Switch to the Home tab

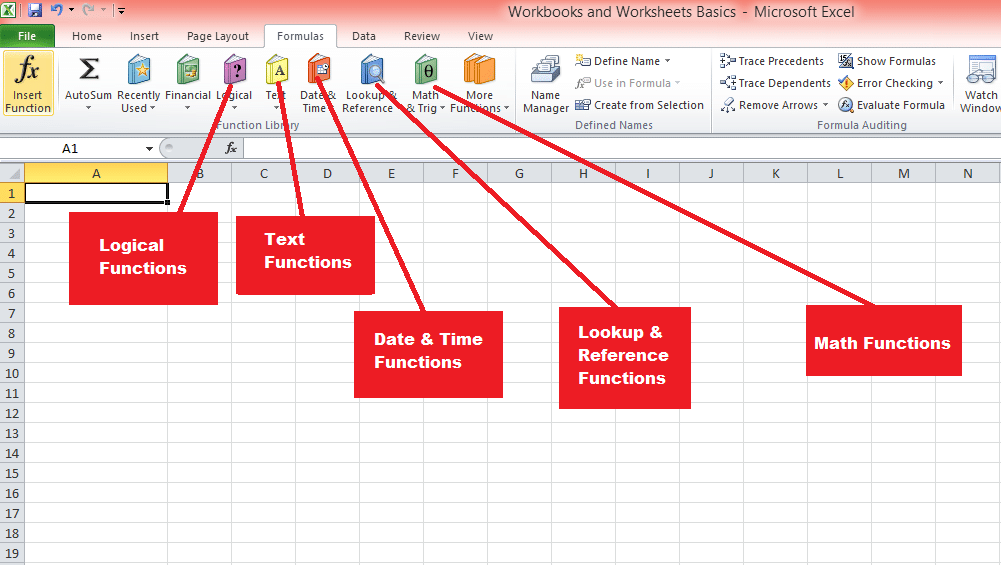tap(87, 36)
